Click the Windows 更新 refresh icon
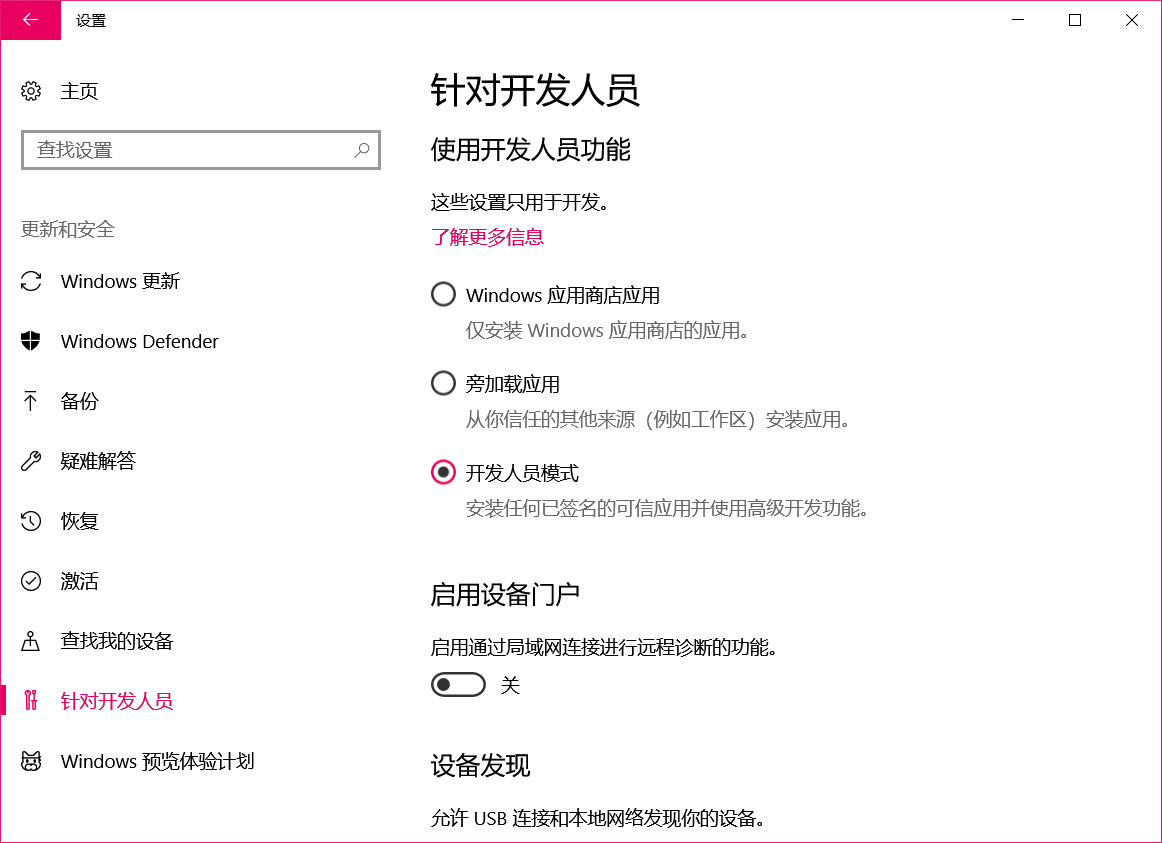This screenshot has height=843, width=1162. tap(30, 281)
